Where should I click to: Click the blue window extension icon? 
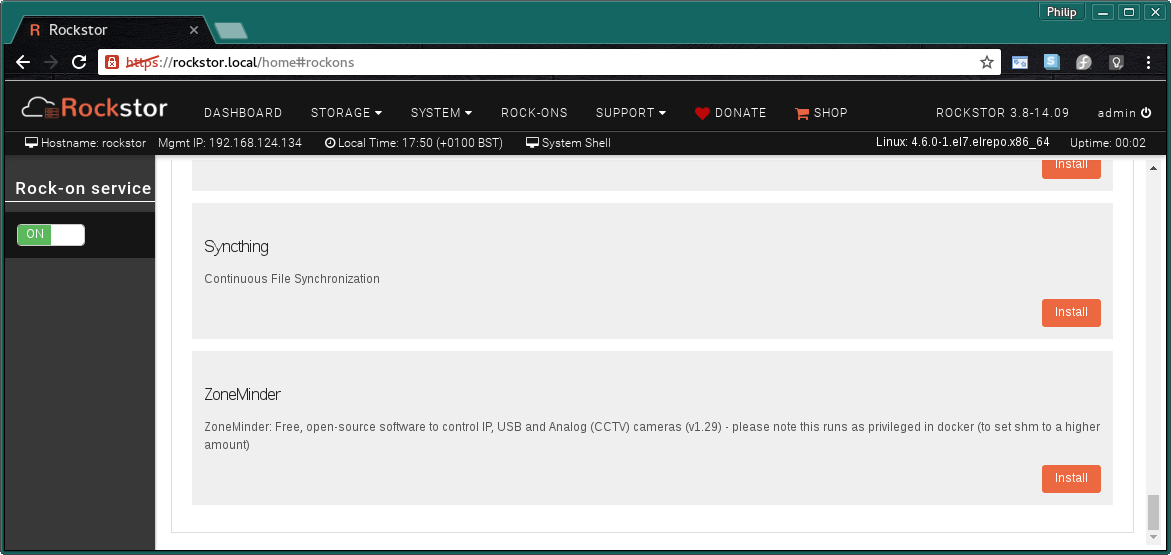(1020, 63)
